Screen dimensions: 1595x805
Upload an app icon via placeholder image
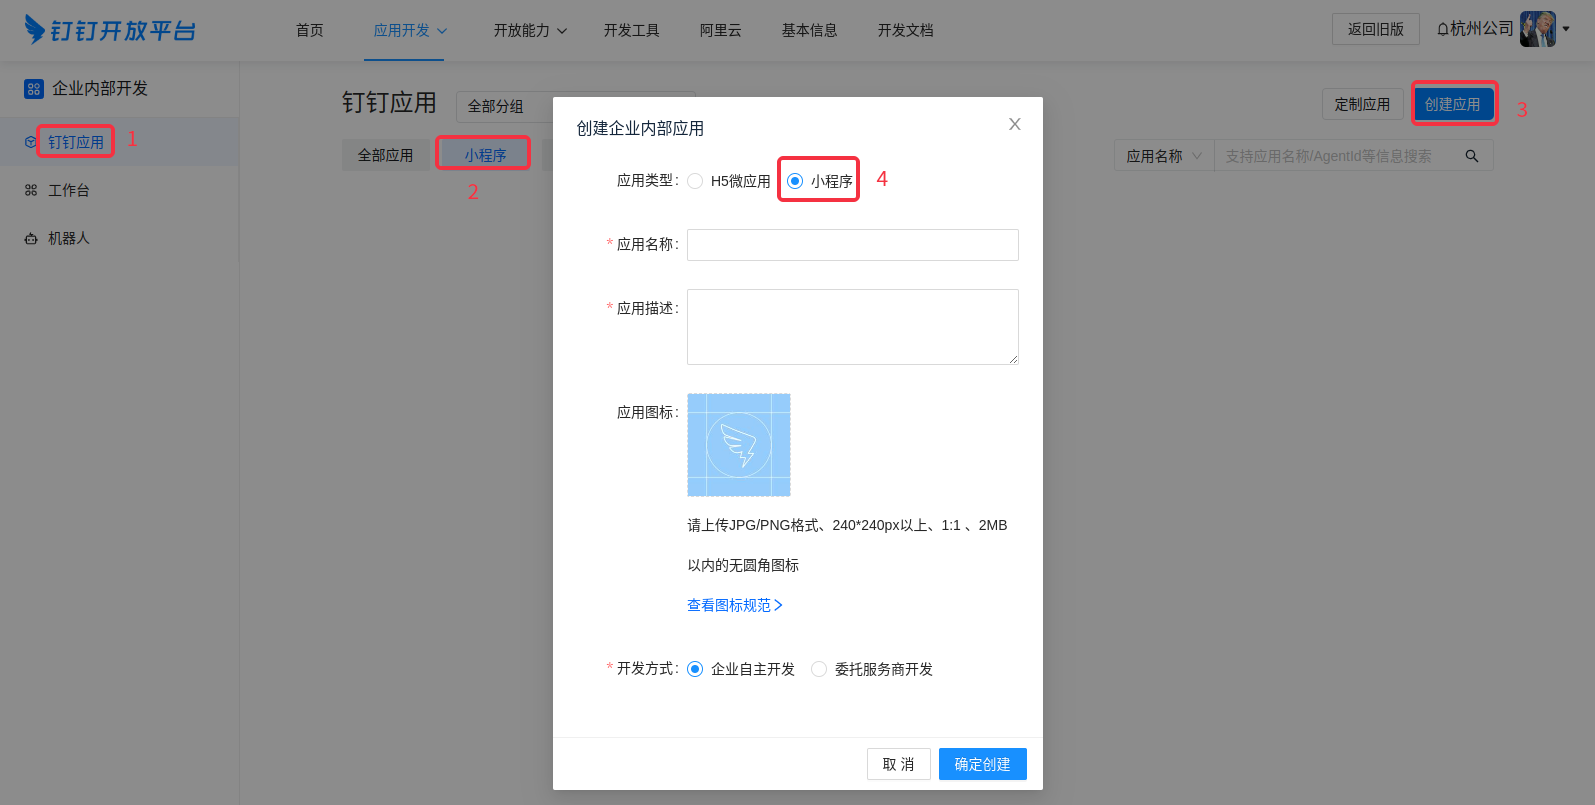click(738, 445)
